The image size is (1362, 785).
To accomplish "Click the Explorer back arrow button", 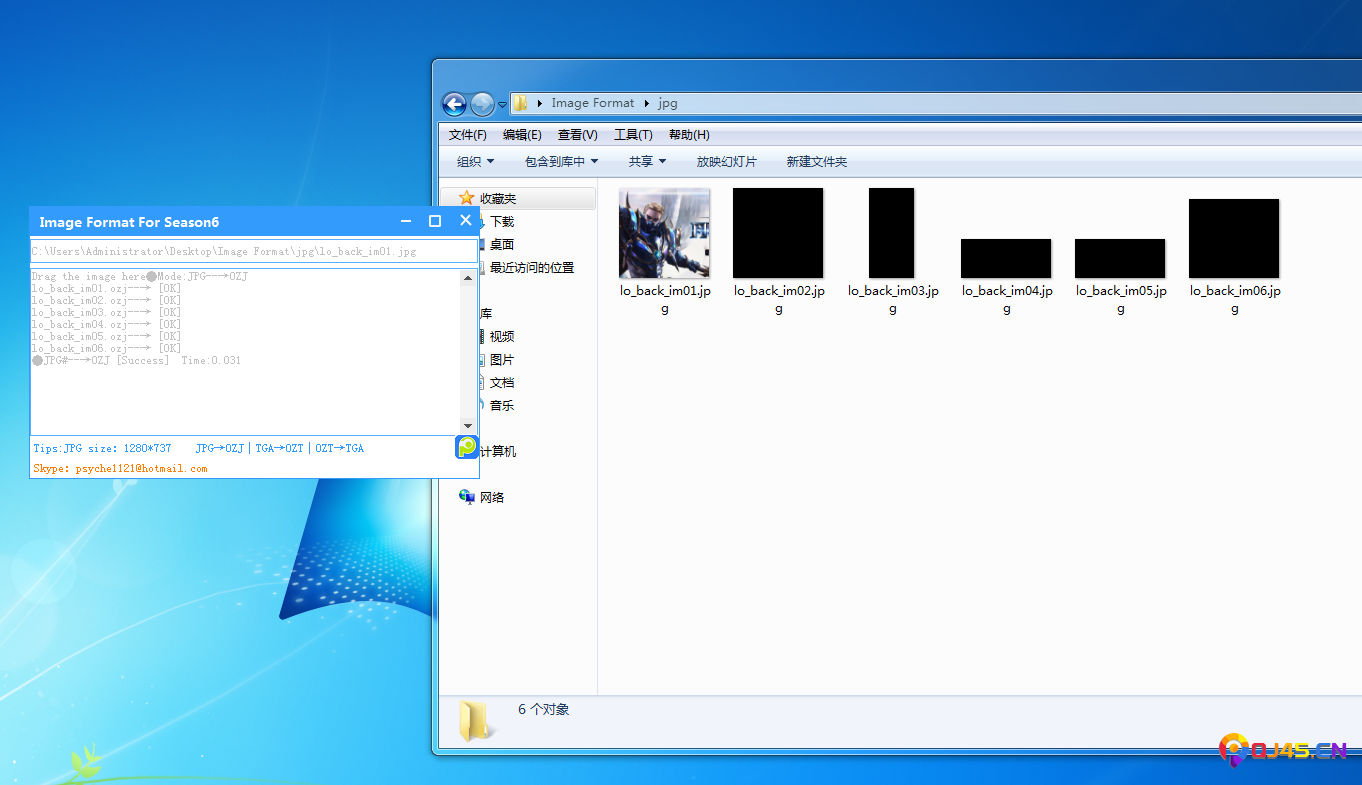I will point(454,104).
